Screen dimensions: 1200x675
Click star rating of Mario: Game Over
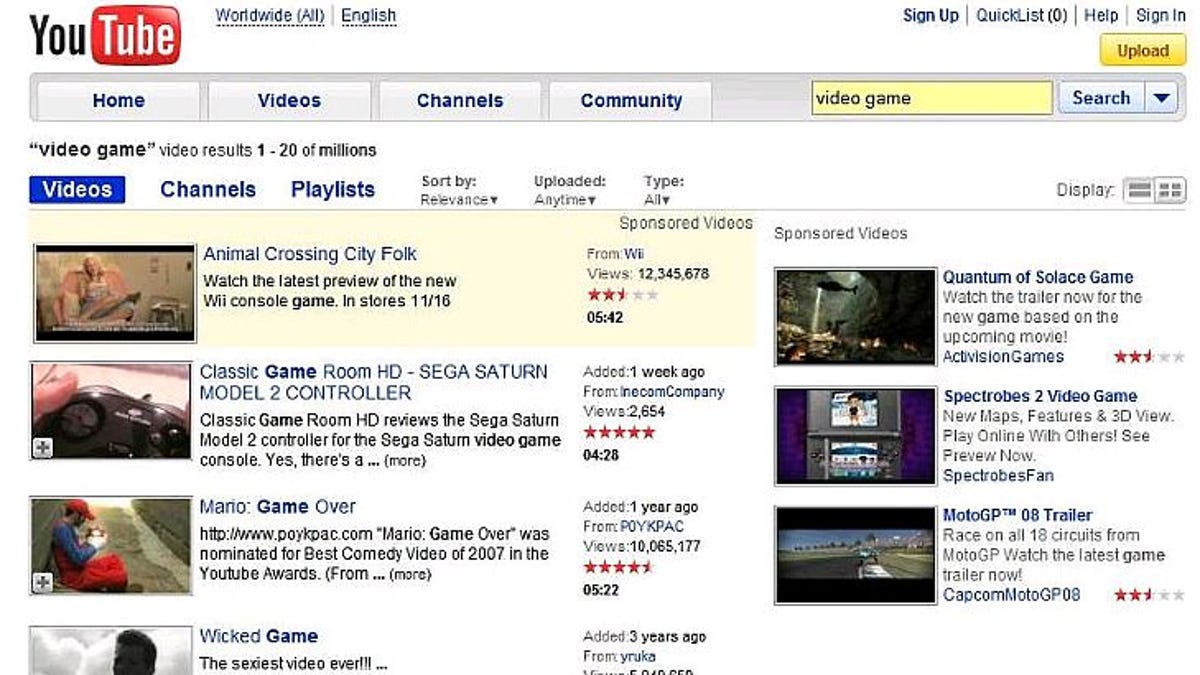tap(619, 567)
